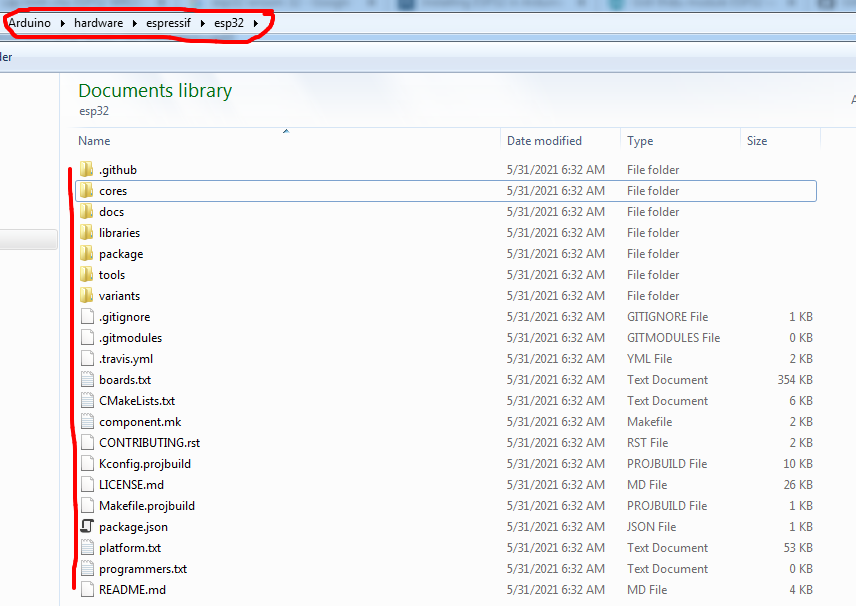Click the 26 KB size of LICENSE.md
856x606 pixels.
[798, 485]
